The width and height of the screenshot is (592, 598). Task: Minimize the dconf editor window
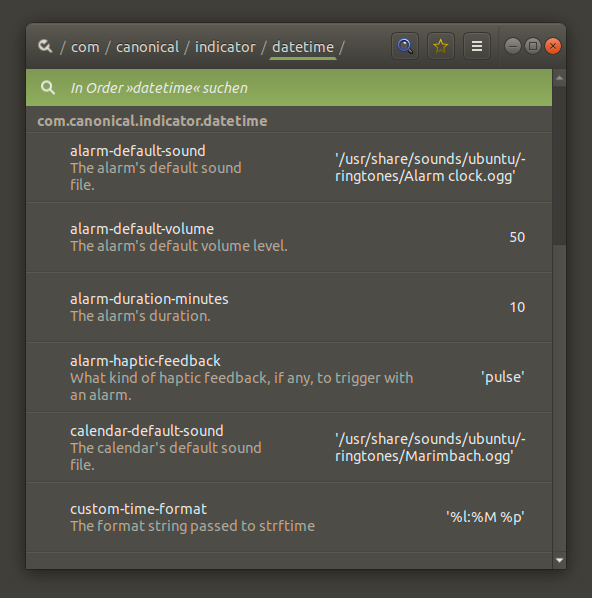click(513, 46)
